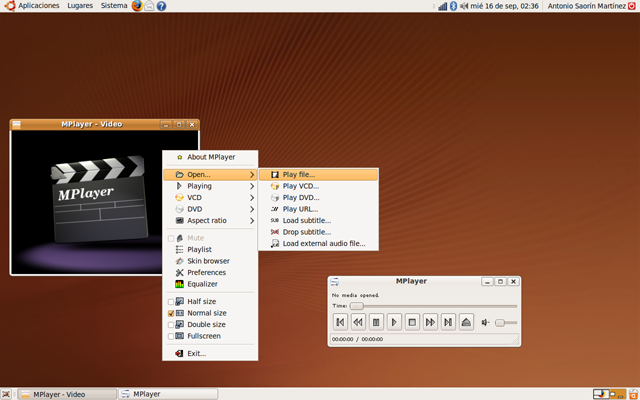Skip to next track button
Viewport: 640px width, 400px height.
(448, 322)
